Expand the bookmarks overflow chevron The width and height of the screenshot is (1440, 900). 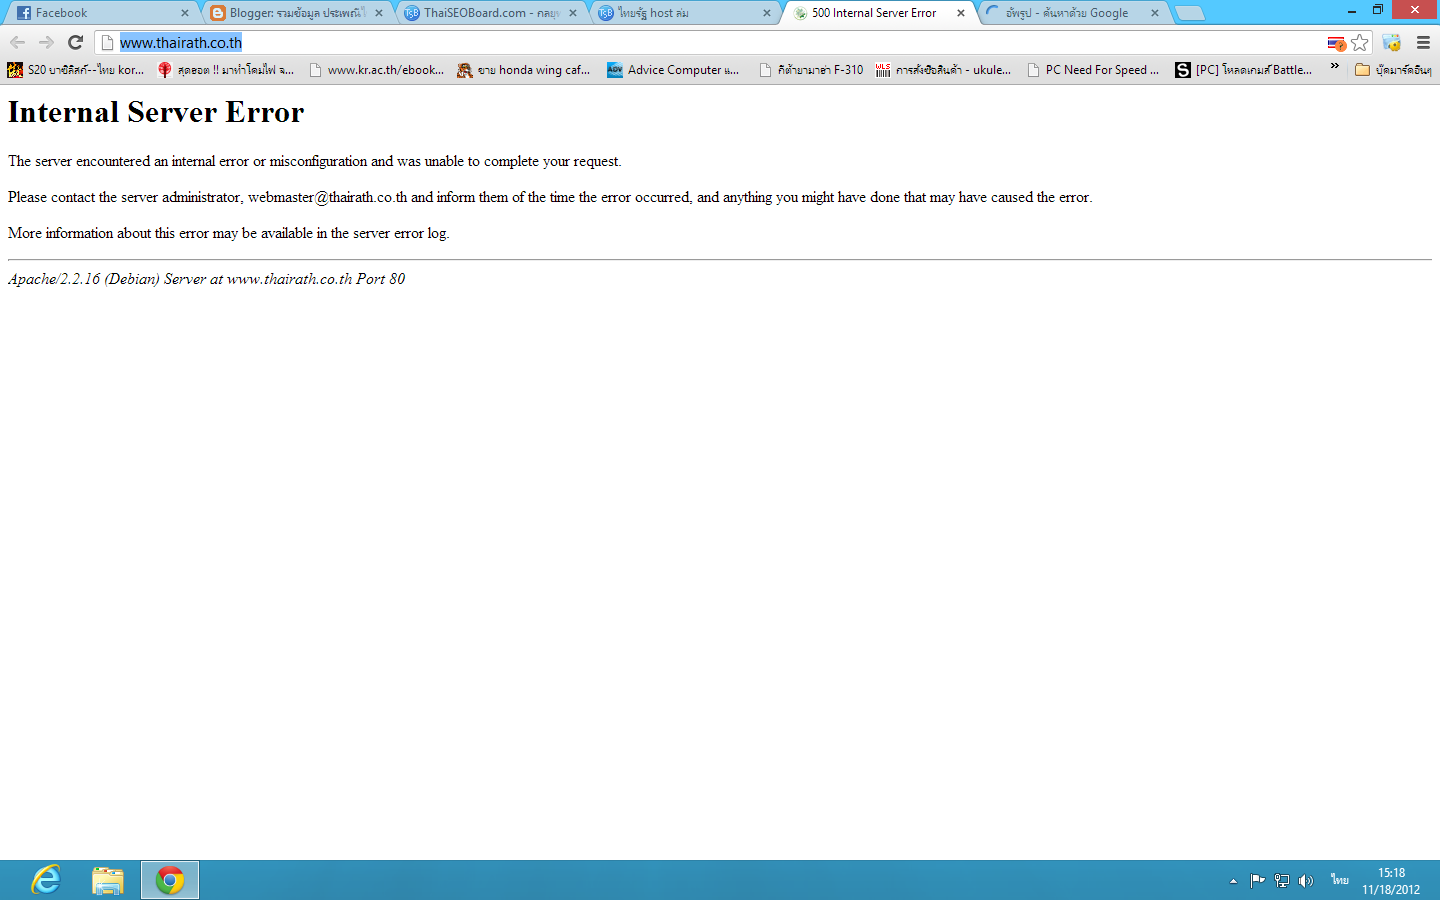click(1334, 66)
